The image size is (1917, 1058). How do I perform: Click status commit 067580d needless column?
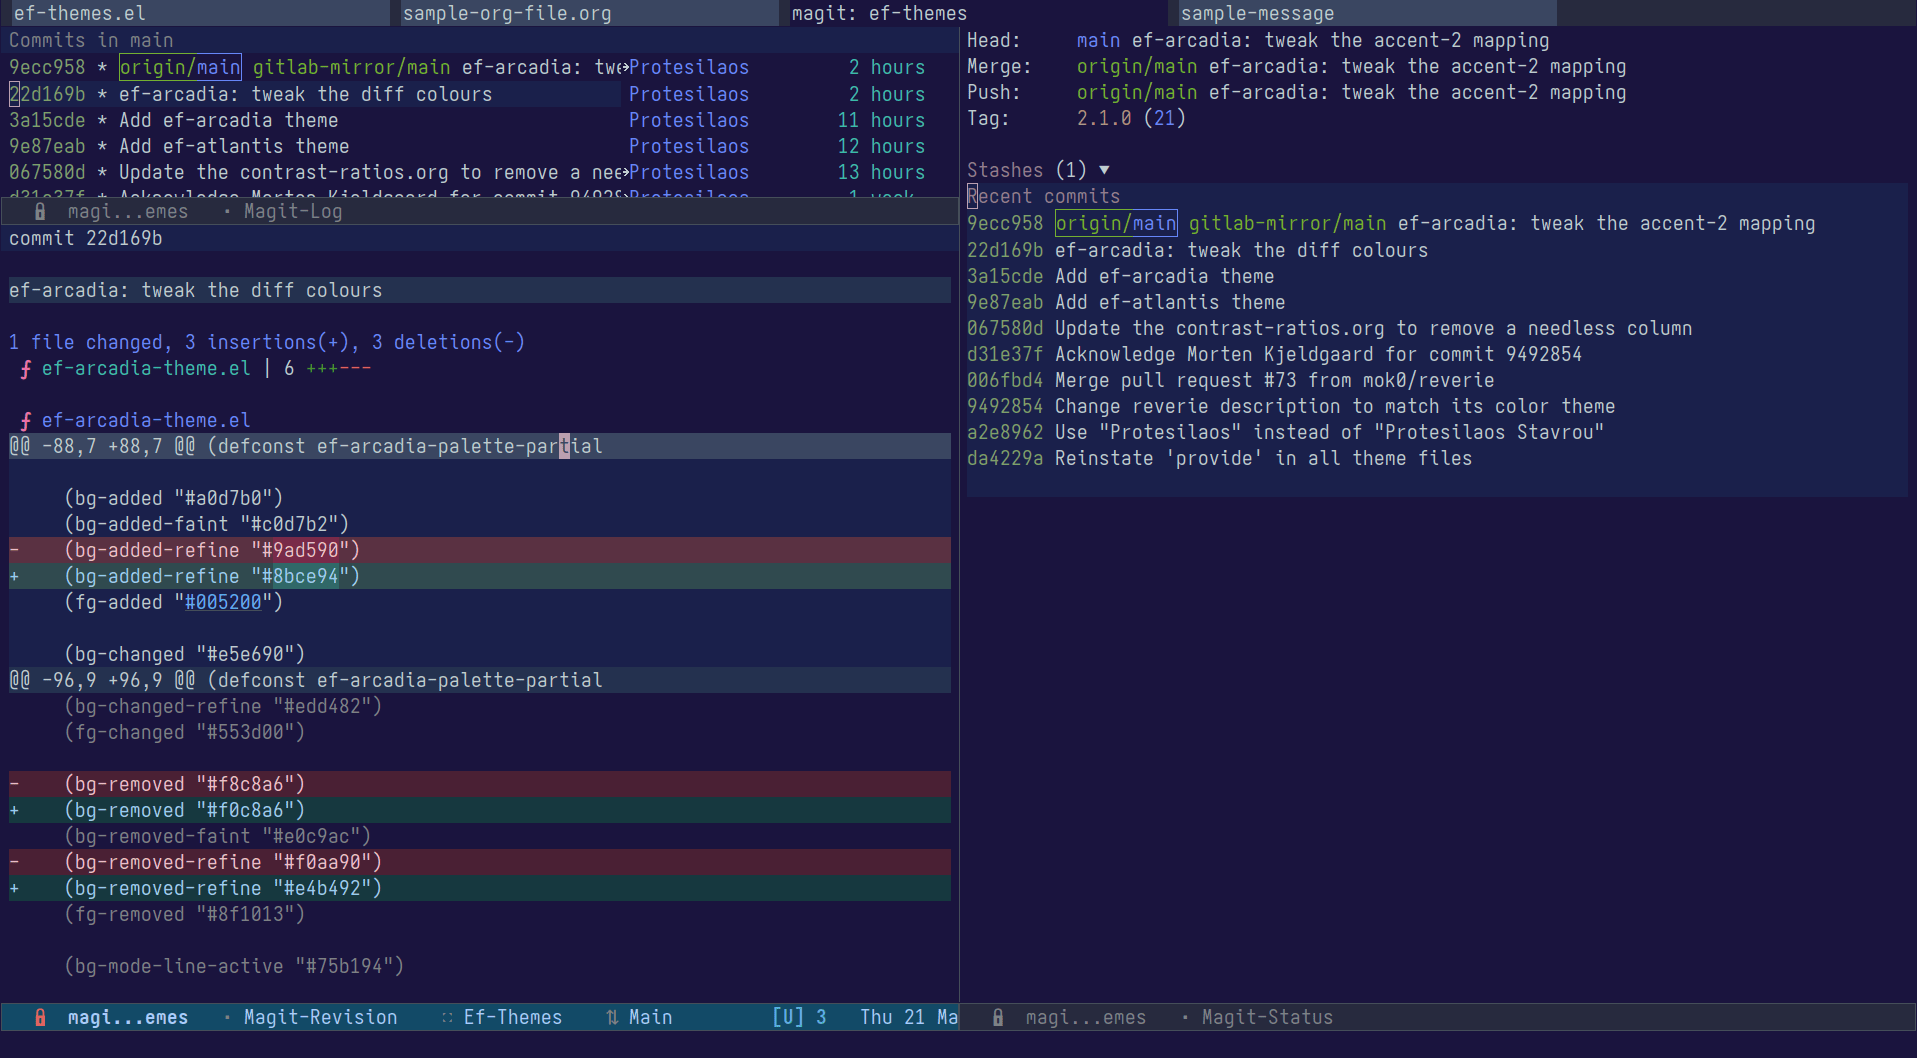coord(1329,328)
